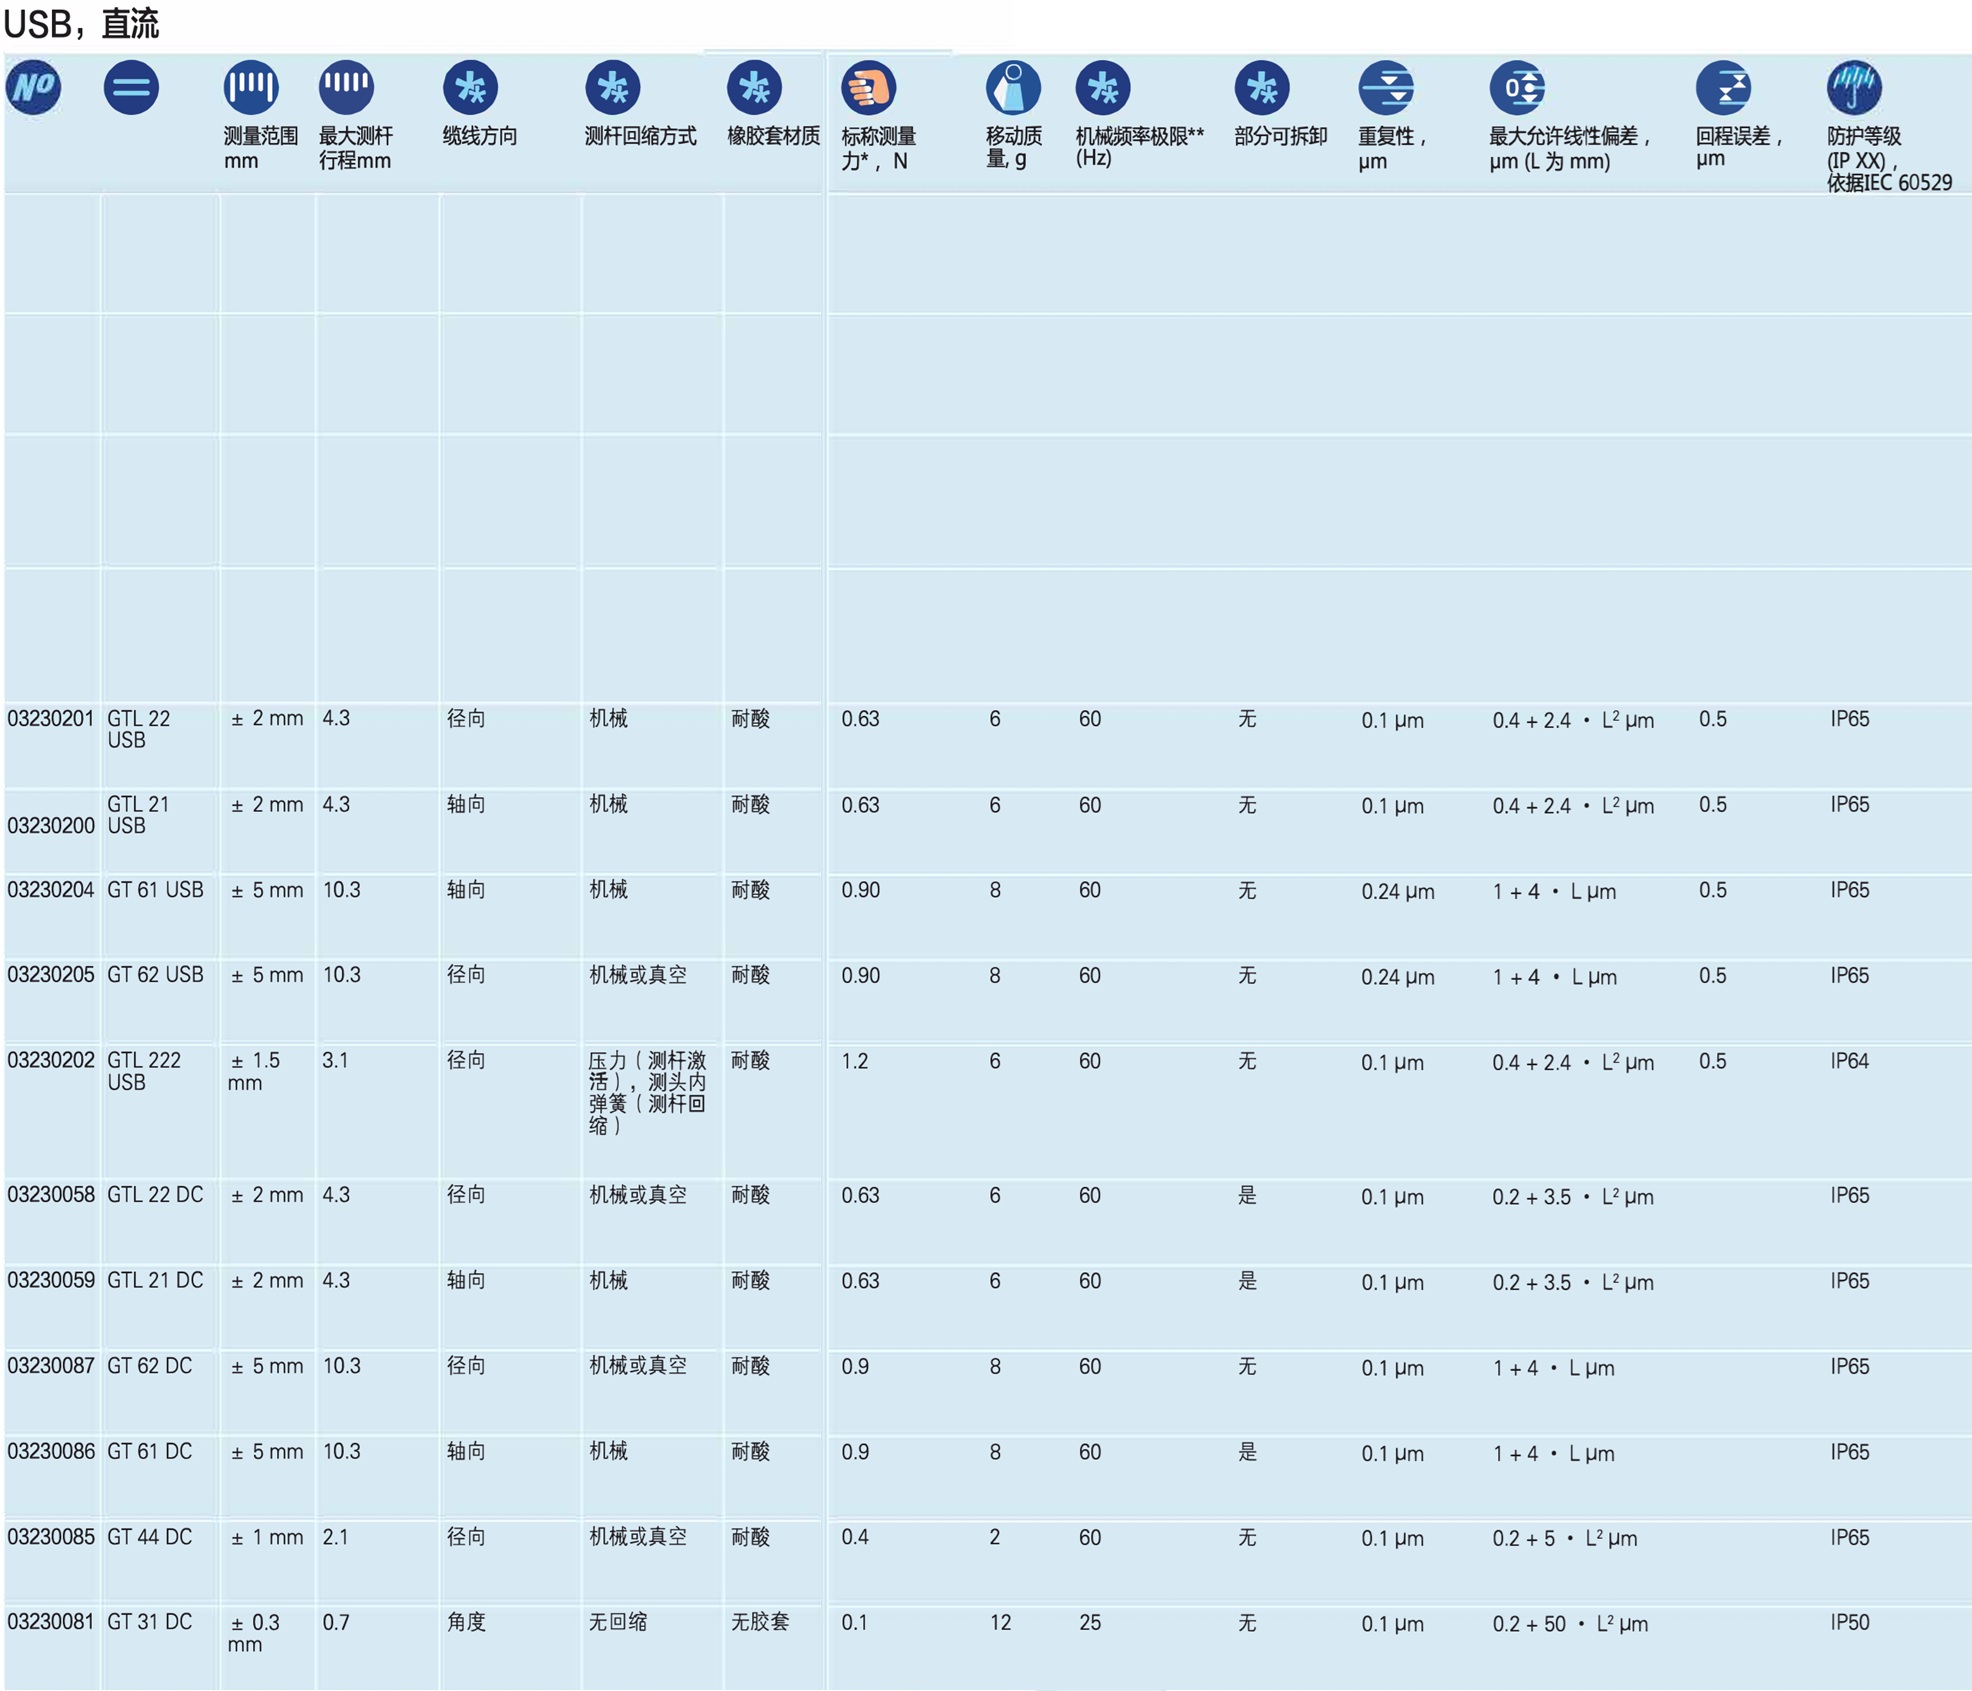Image resolution: width=1972 pixels, height=1691 pixels.
Task: Click the 防护等级 umbrella icon
Action: pos(1854,87)
